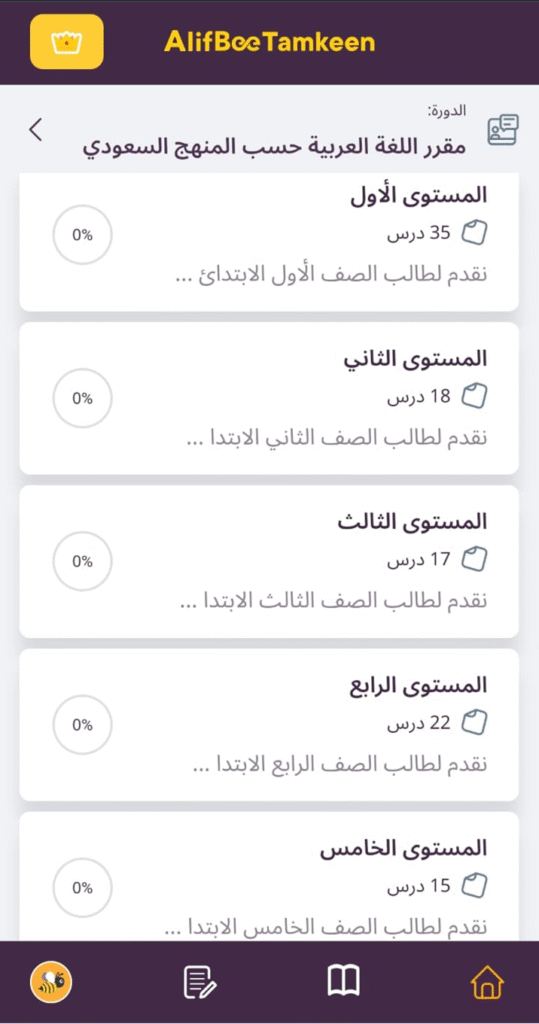The width and height of the screenshot is (539, 1024).
Task: Expand truncated description of المستوى الثاني
Action: click(x=337, y=438)
